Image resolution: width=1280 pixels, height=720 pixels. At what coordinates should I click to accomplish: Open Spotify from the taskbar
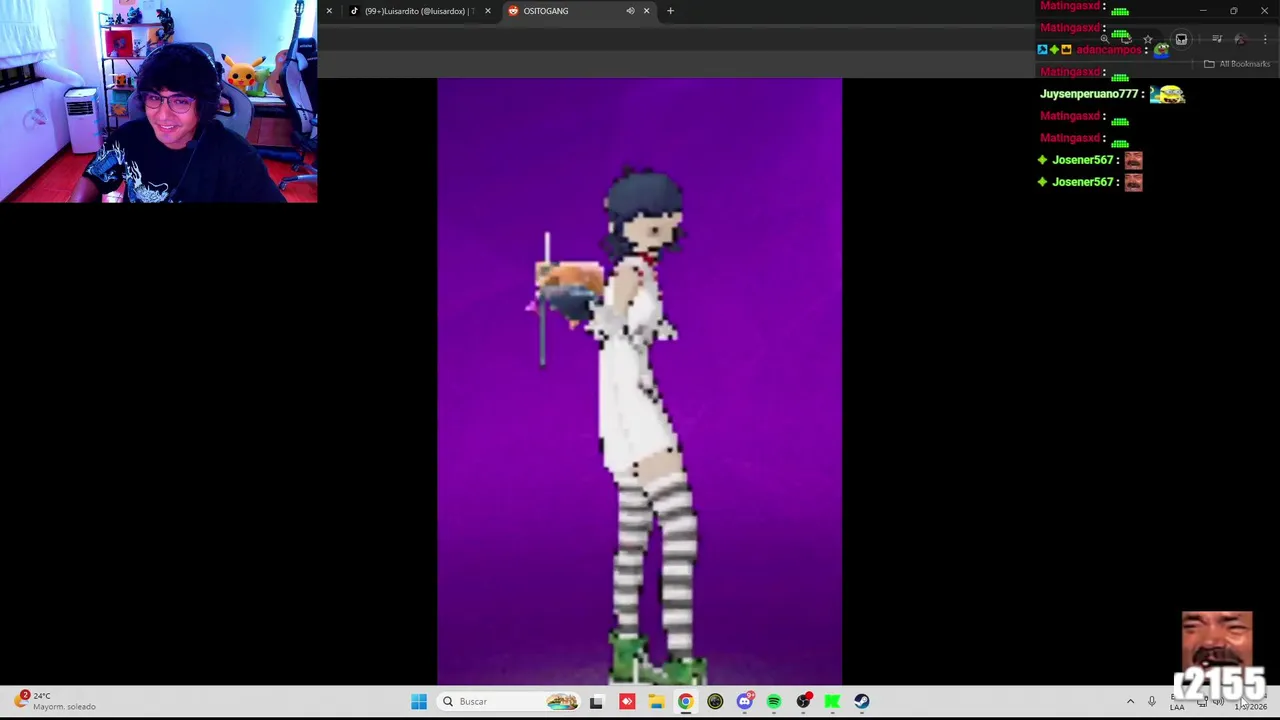coord(774,702)
